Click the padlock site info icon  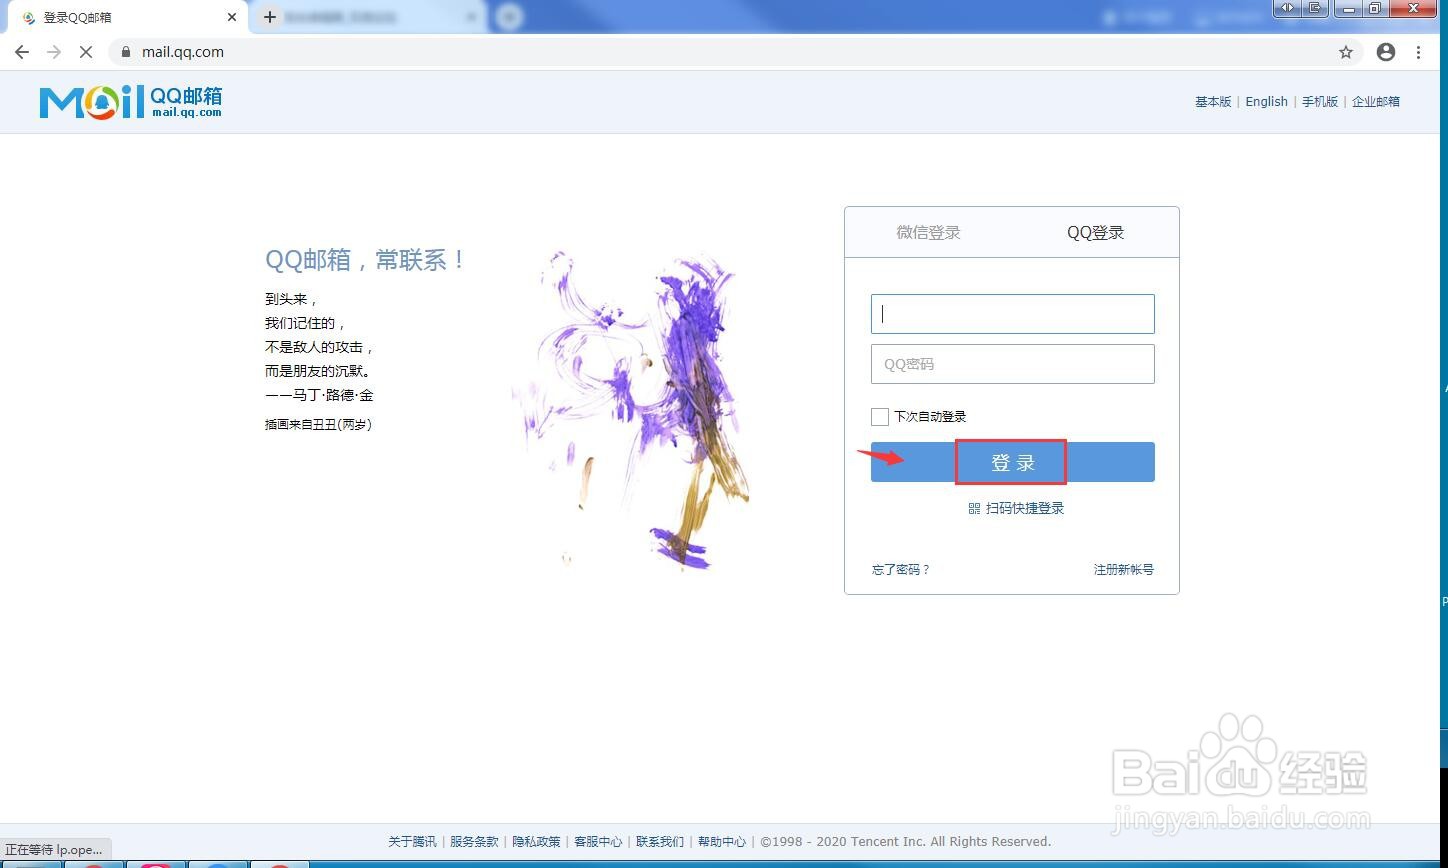125,52
